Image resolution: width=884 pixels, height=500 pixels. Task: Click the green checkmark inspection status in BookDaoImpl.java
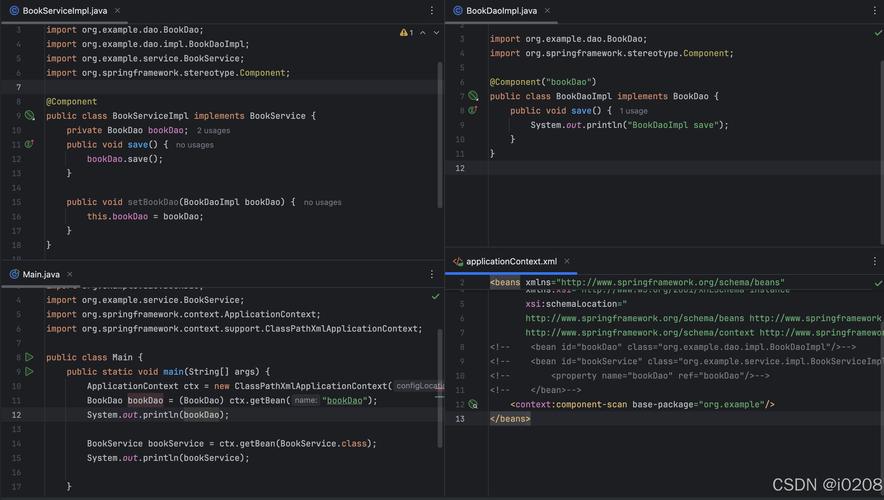point(878,33)
